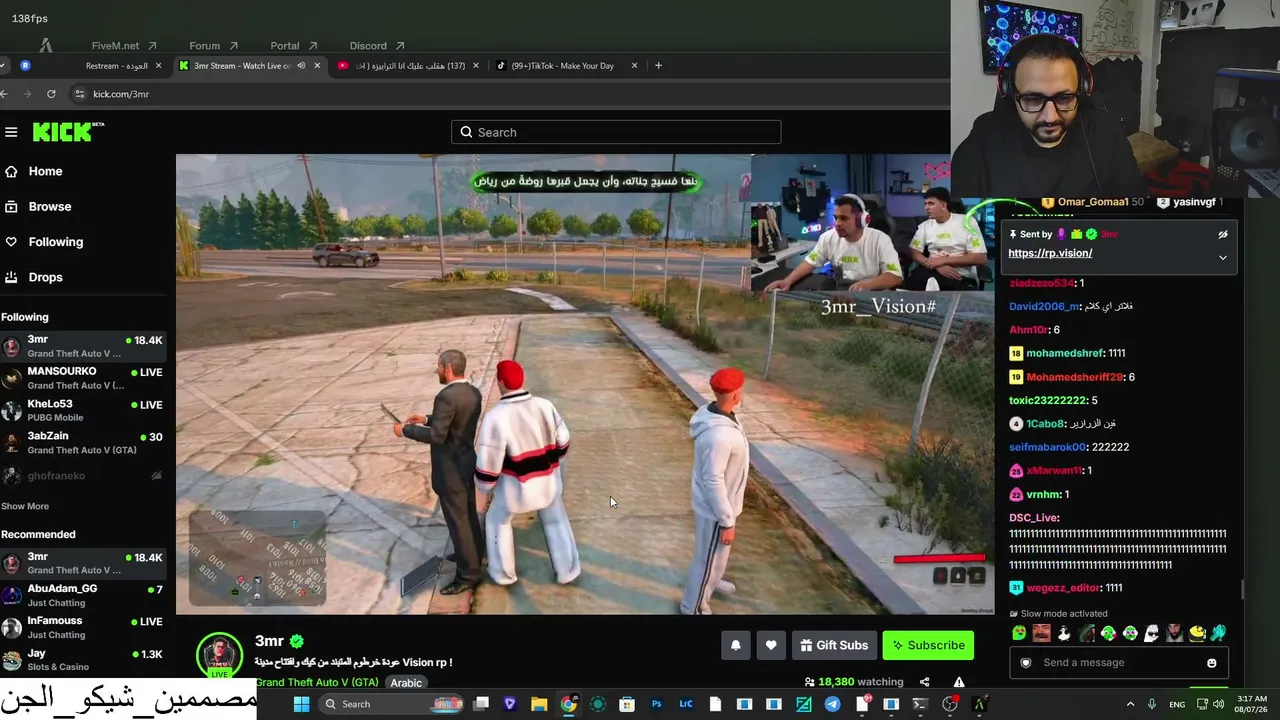This screenshot has width=1280, height=720.
Task: Open the Grand Theft Auto V category link
Action: click(317, 682)
